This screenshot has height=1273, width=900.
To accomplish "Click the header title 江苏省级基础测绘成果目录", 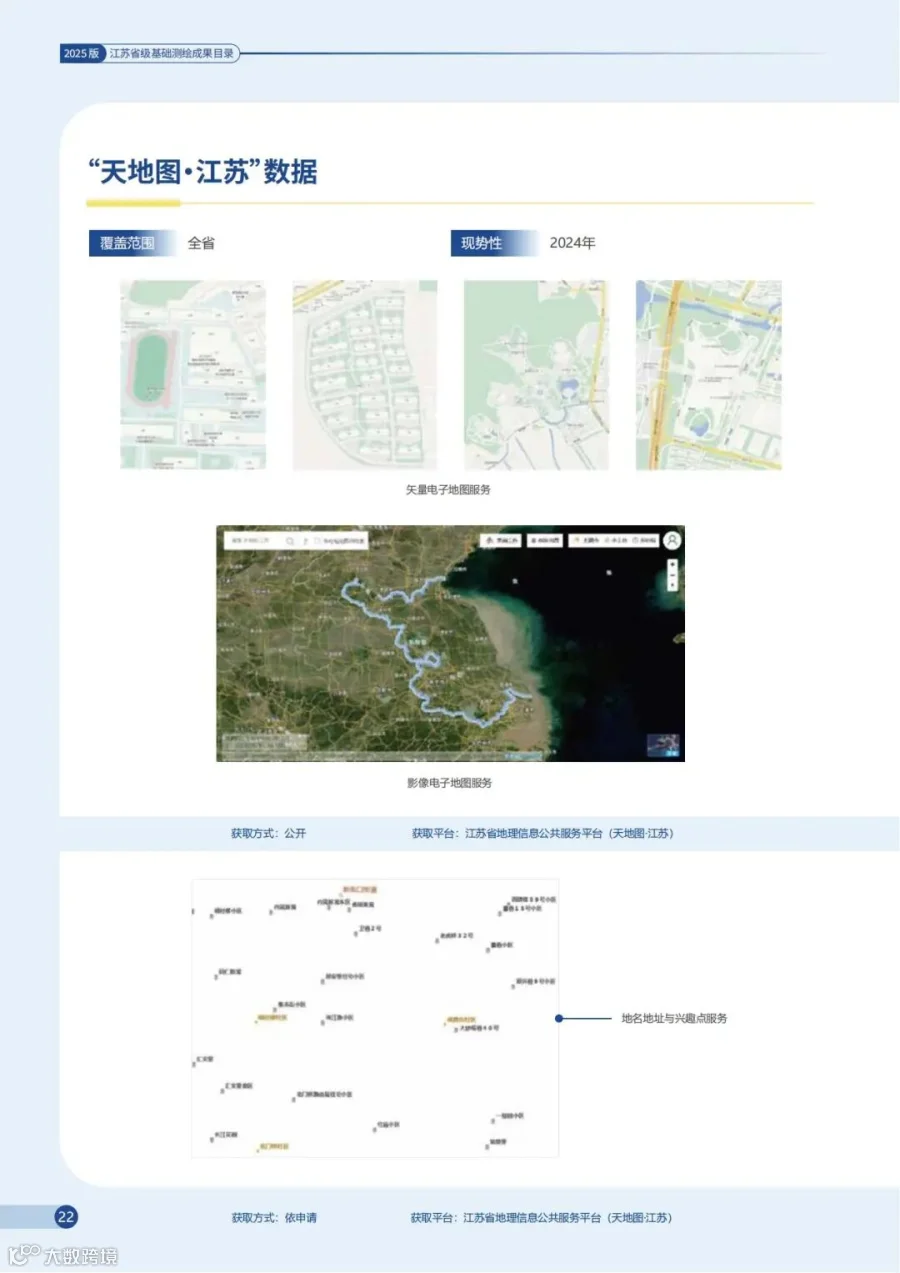I will click(x=172, y=54).
